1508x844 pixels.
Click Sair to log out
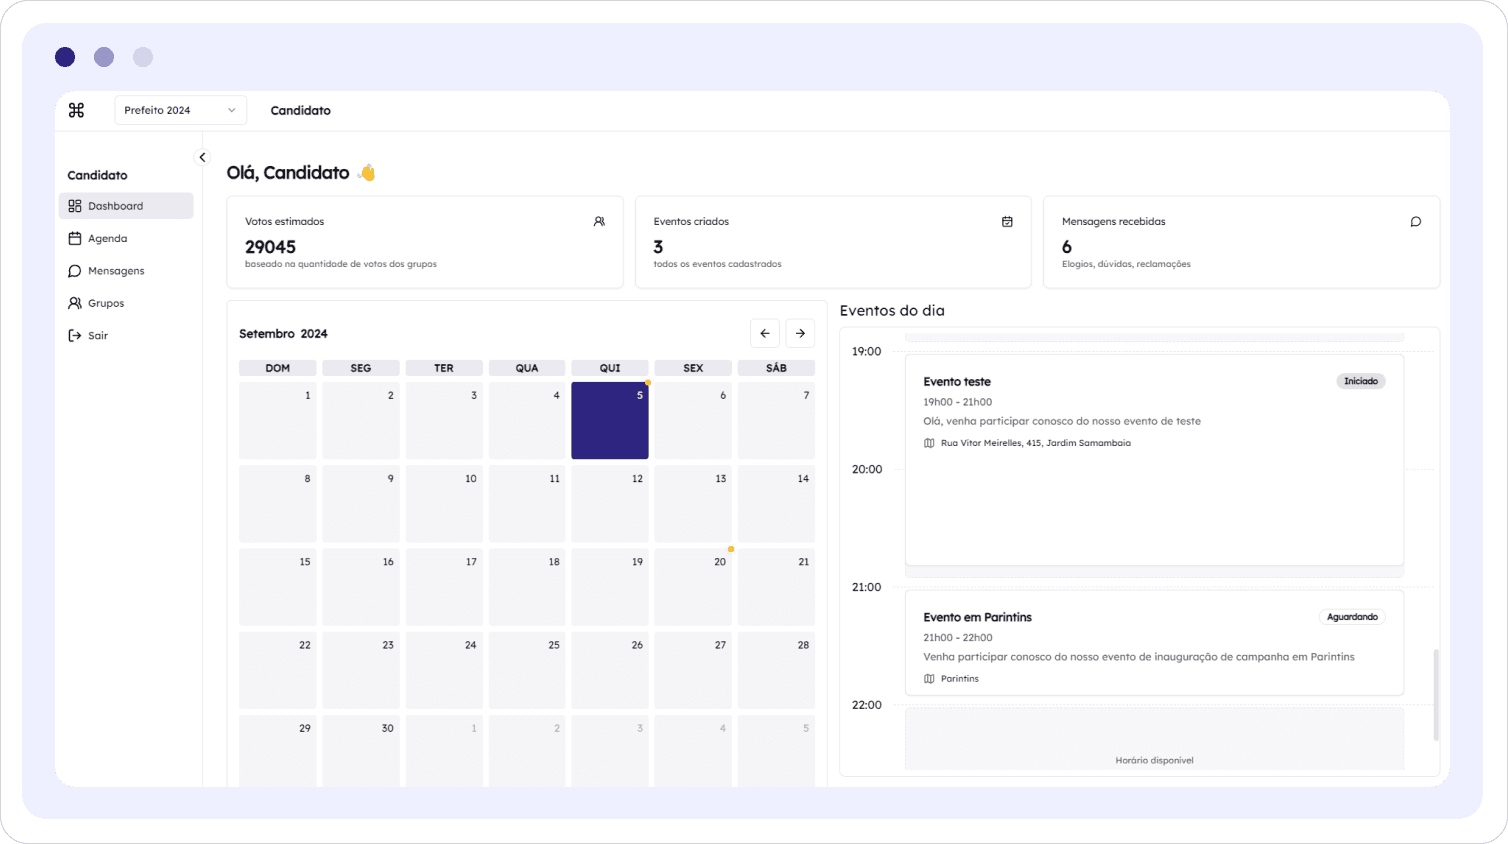coord(126,335)
